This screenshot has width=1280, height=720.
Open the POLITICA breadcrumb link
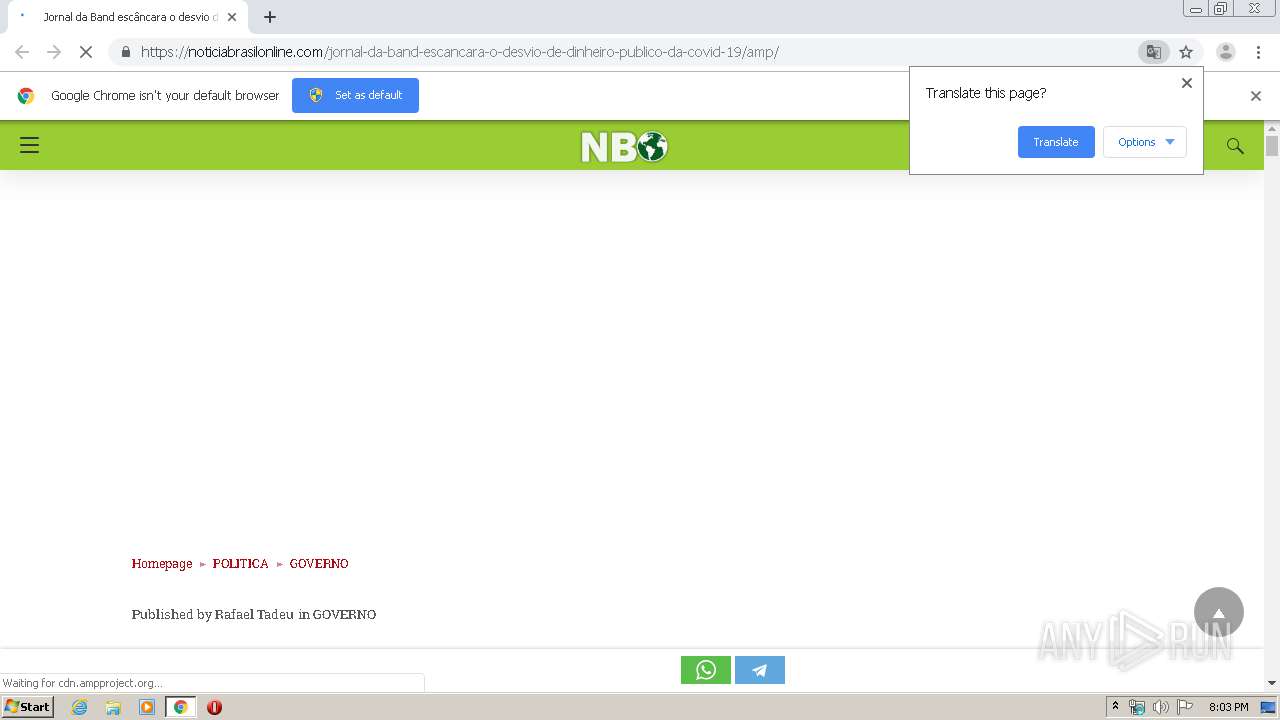pyautogui.click(x=240, y=564)
